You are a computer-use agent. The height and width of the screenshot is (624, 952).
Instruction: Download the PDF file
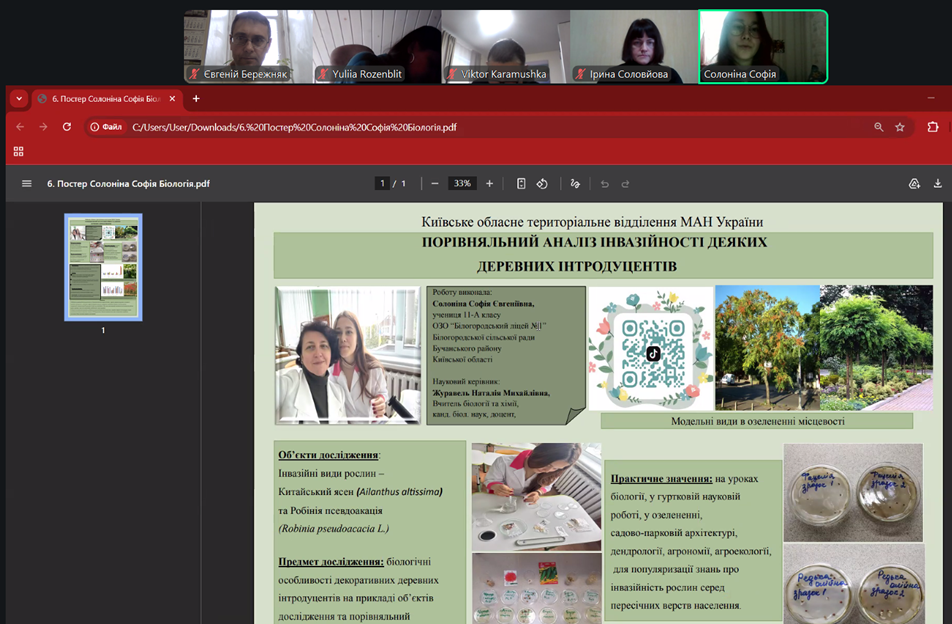click(x=938, y=184)
